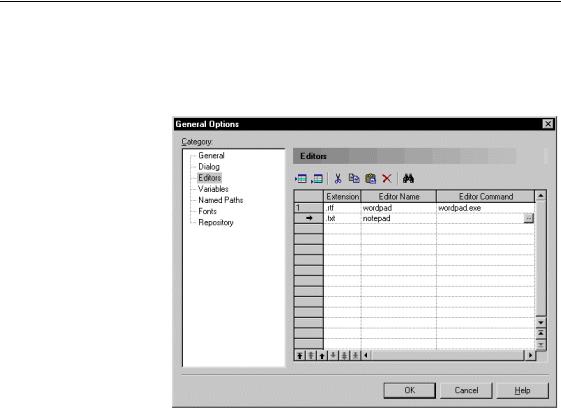The image size is (561, 408).
Task: Click the .rtf extension cell
Action: [342, 208]
